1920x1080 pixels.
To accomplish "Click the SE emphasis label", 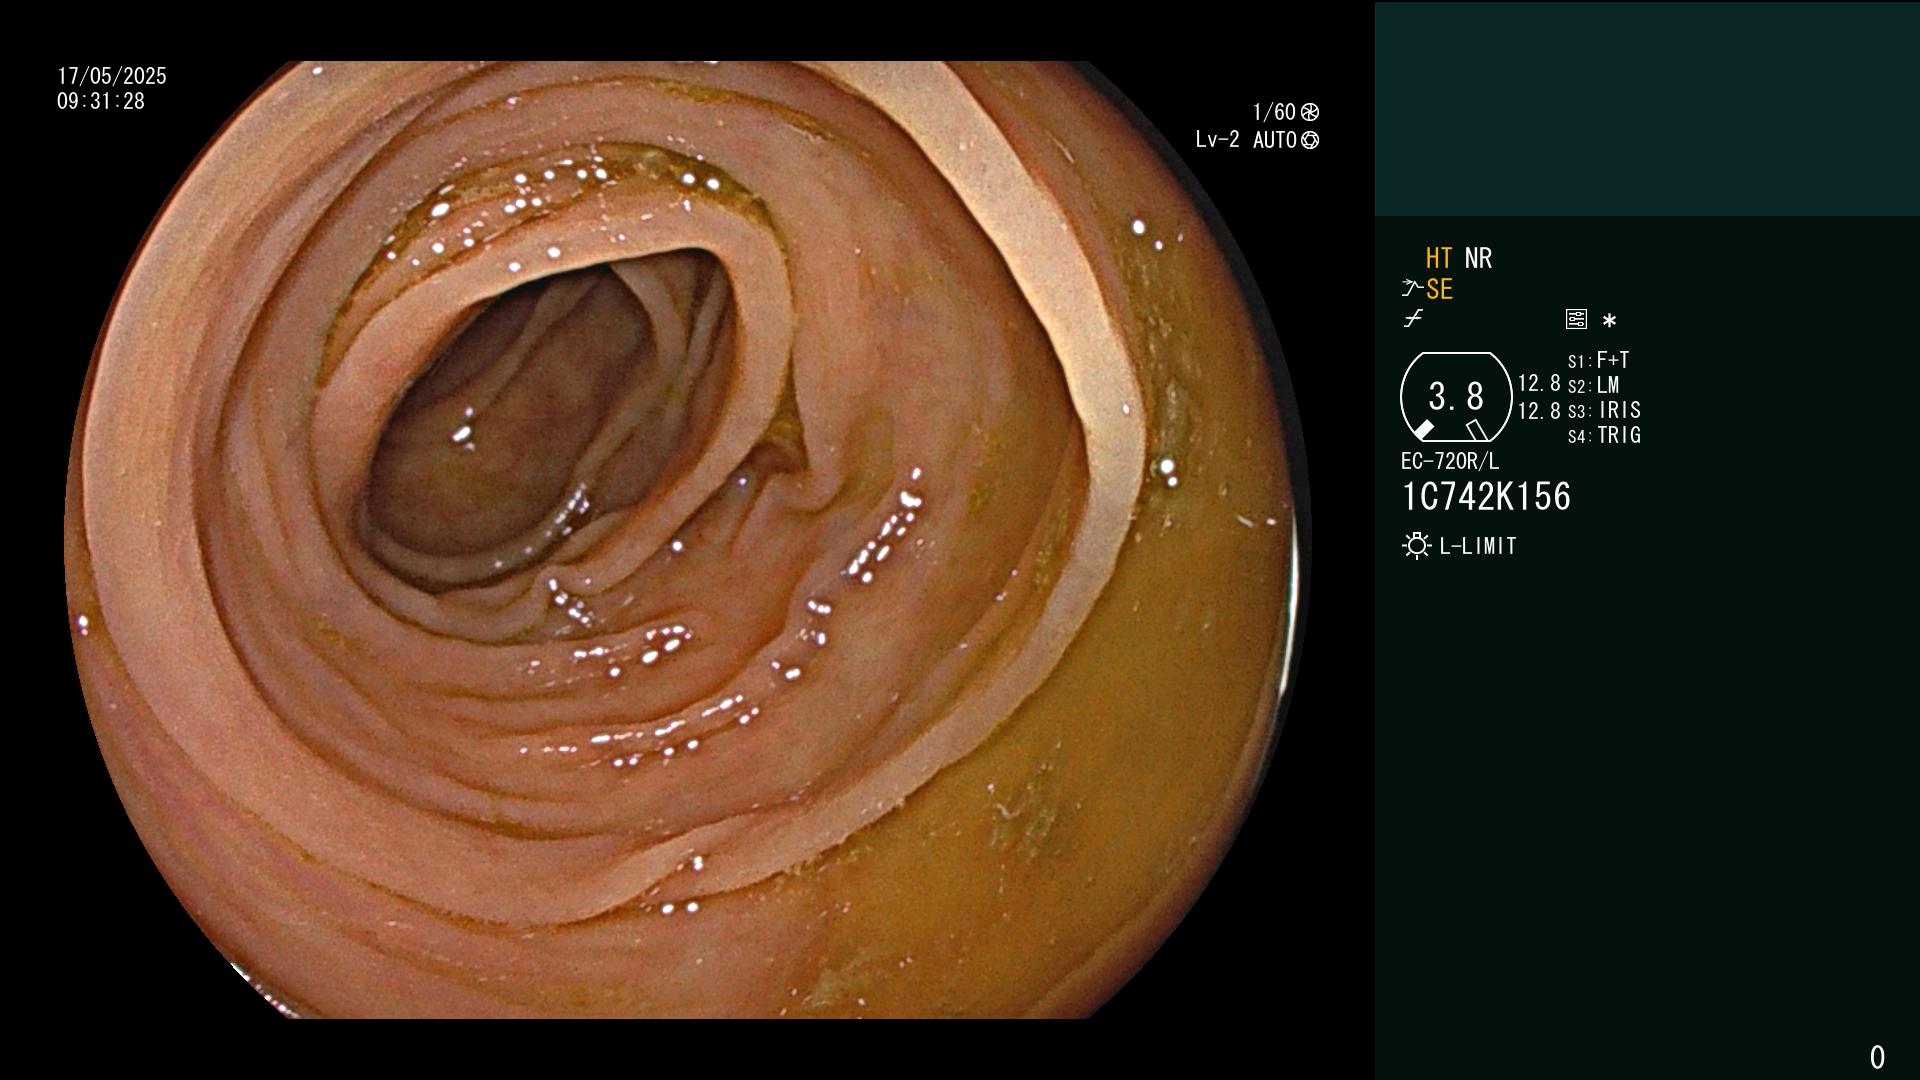I will (1439, 289).
